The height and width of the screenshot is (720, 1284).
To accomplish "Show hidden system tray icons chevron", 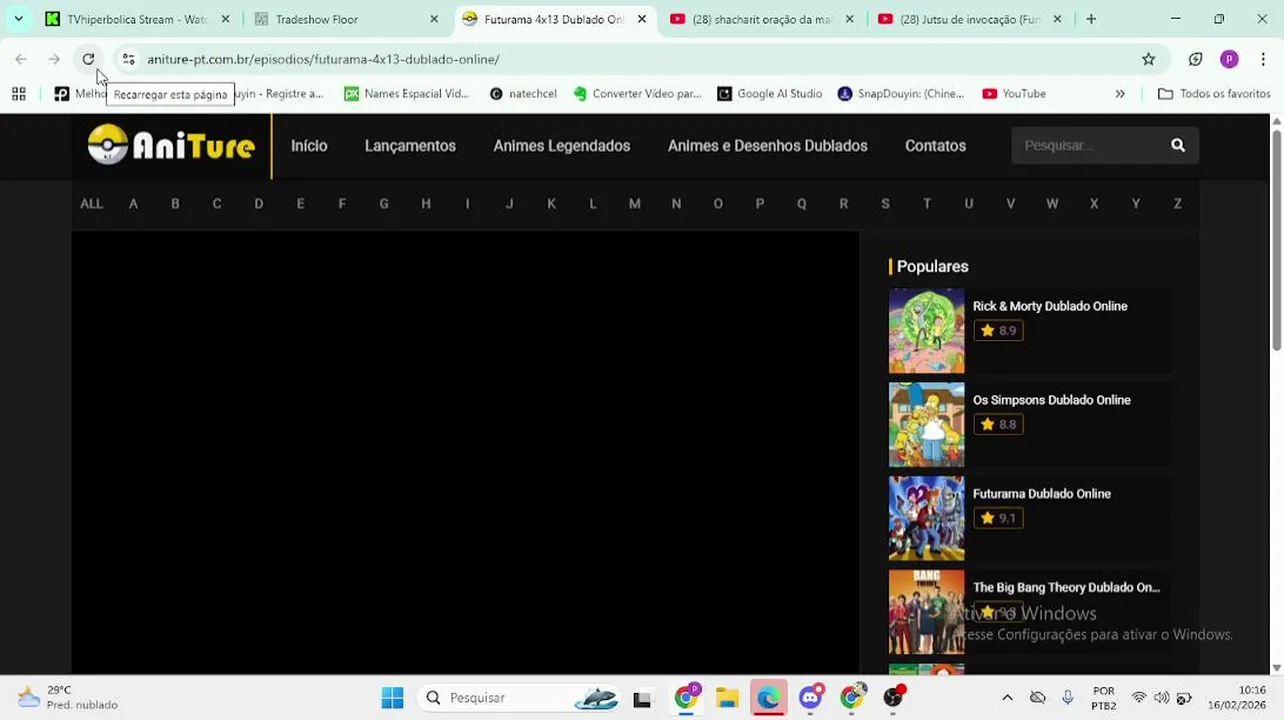I will pos(1007,698).
